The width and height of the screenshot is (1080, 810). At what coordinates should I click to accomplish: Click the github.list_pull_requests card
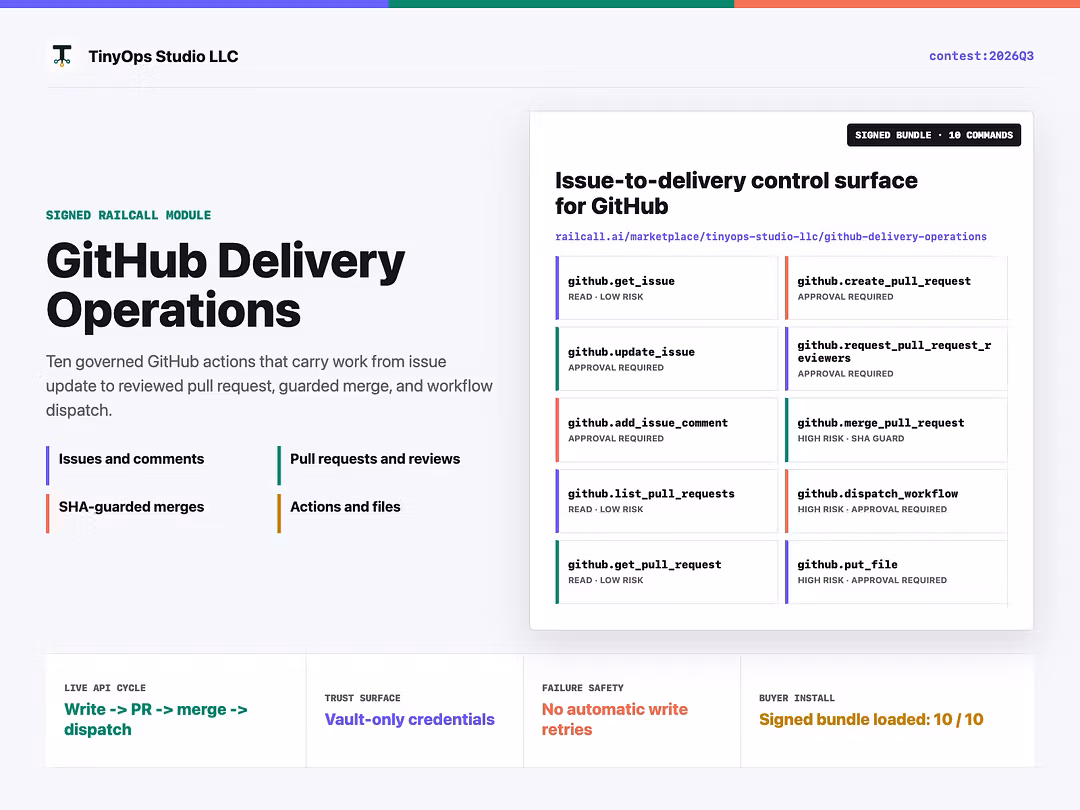[x=666, y=501]
